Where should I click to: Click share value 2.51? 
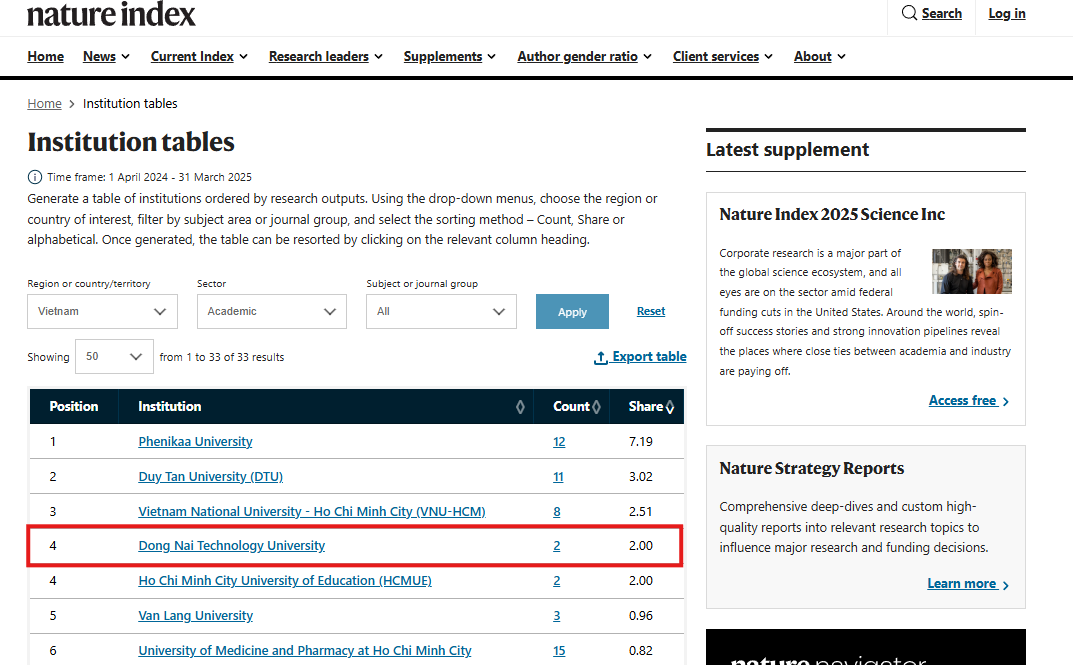tap(641, 512)
